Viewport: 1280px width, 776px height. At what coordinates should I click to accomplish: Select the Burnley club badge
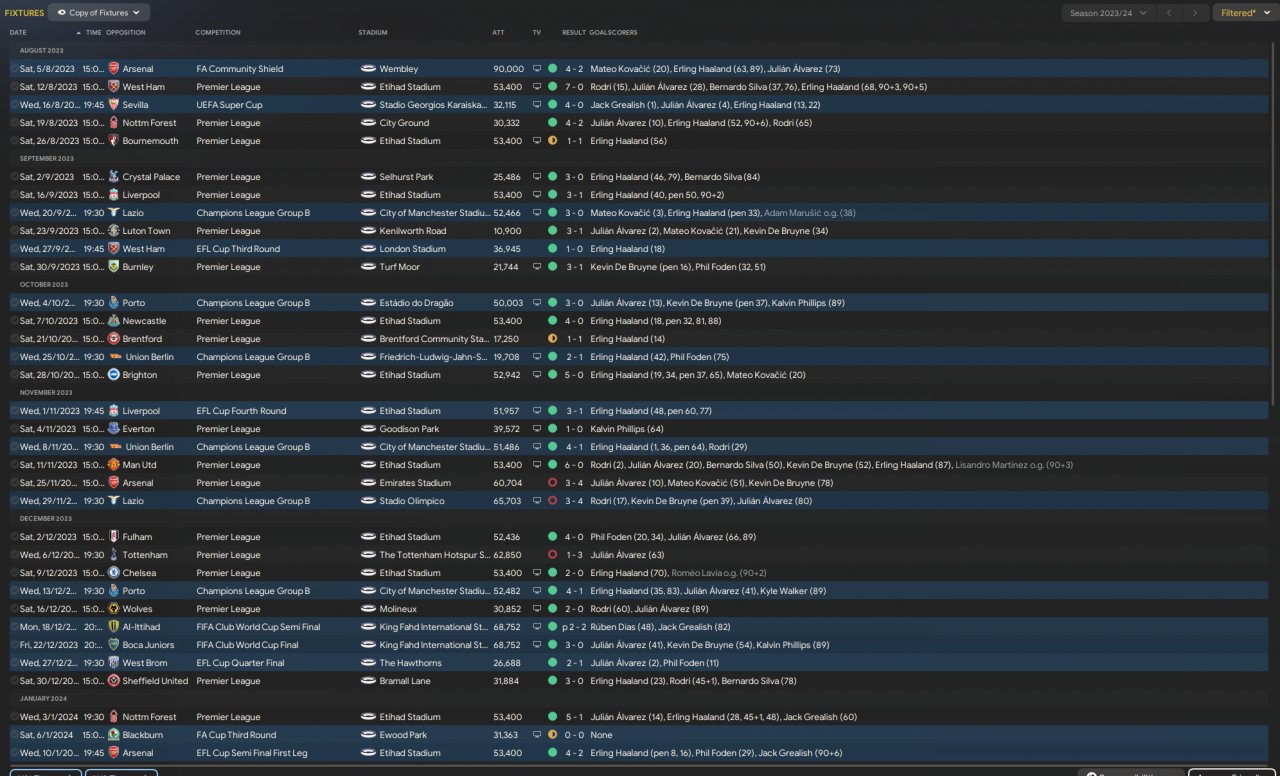(x=114, y=267)
